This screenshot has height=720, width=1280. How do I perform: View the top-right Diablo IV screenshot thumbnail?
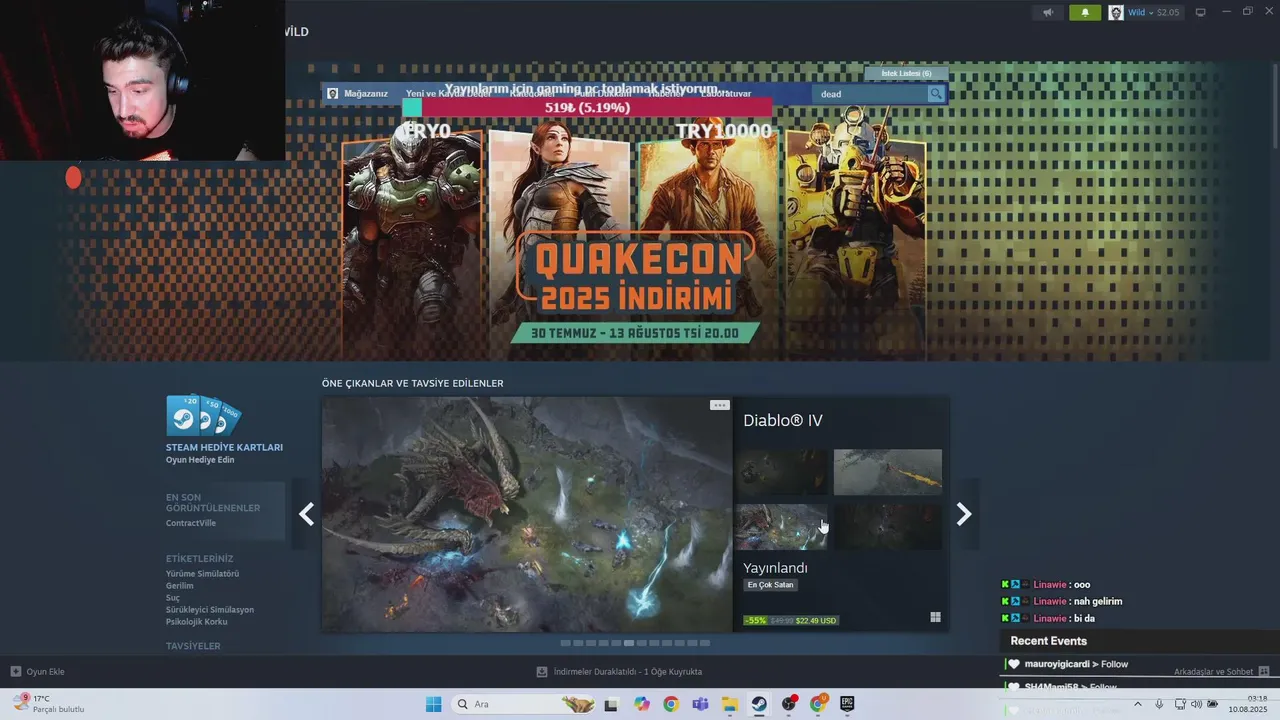[x=888, y=472]
